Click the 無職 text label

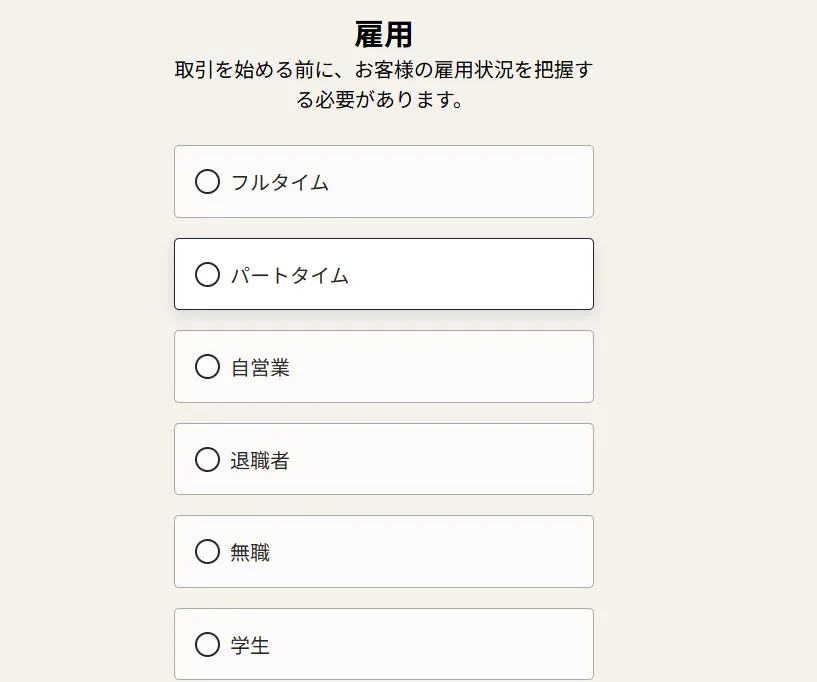[250, 551]
